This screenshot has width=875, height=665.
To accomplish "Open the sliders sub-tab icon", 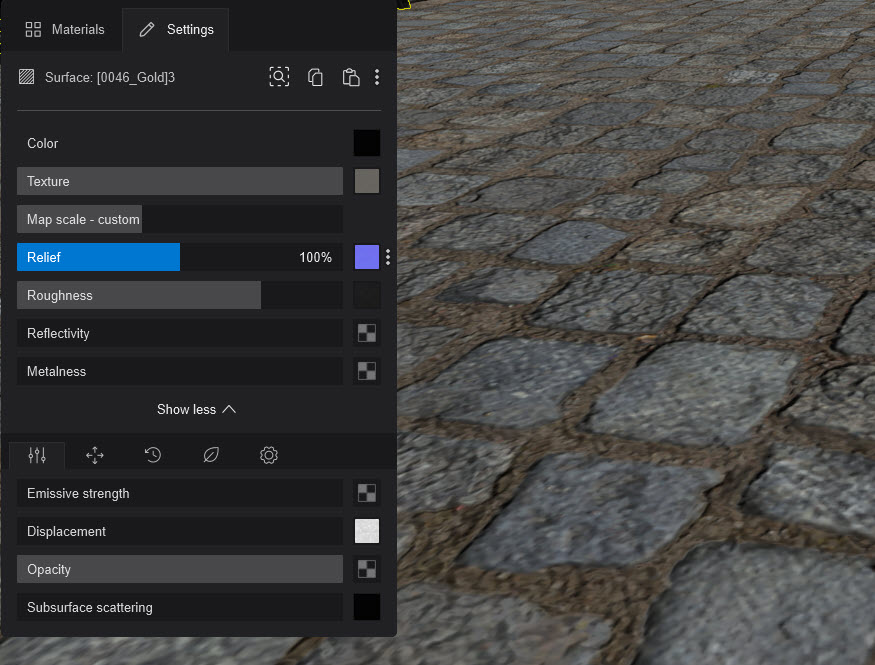I will point(37,456).
